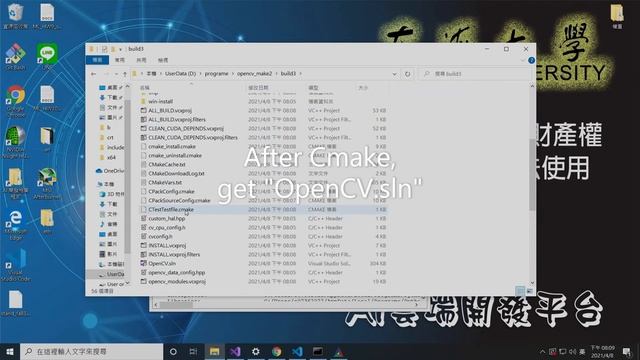Image resolution: width=640 pixels, height=360 pixels.
Task: Expand the chevron after the programe breadcrumb
Action: click(x=233, y=74)
